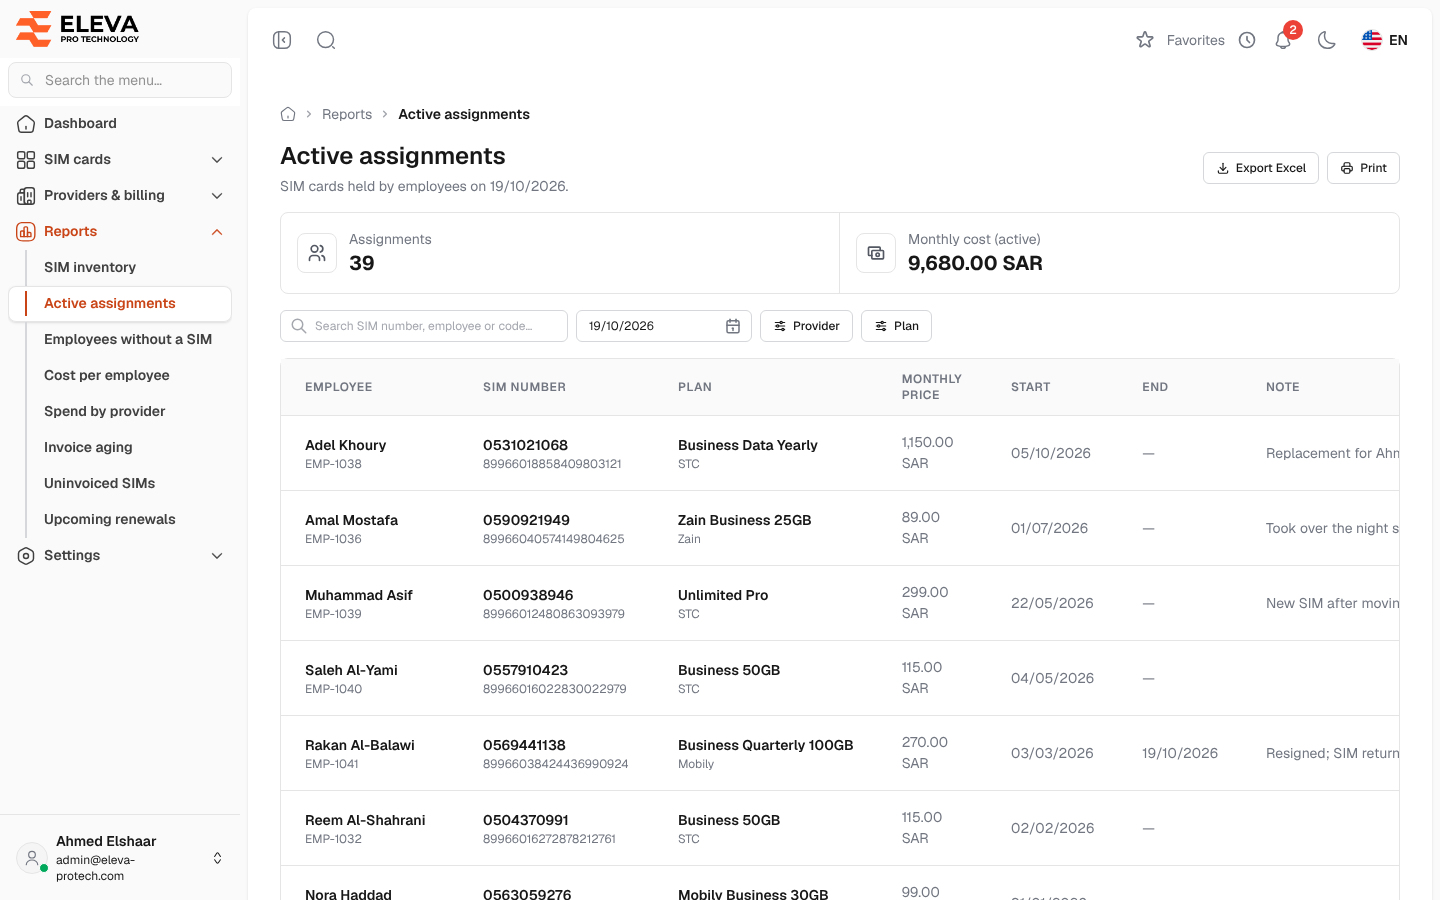Image resolution: width=1440 pixels, height=900 pixels.
Task: Expand the Settings menu chevron
Action: pyautogui.click(x=217, y=556)
